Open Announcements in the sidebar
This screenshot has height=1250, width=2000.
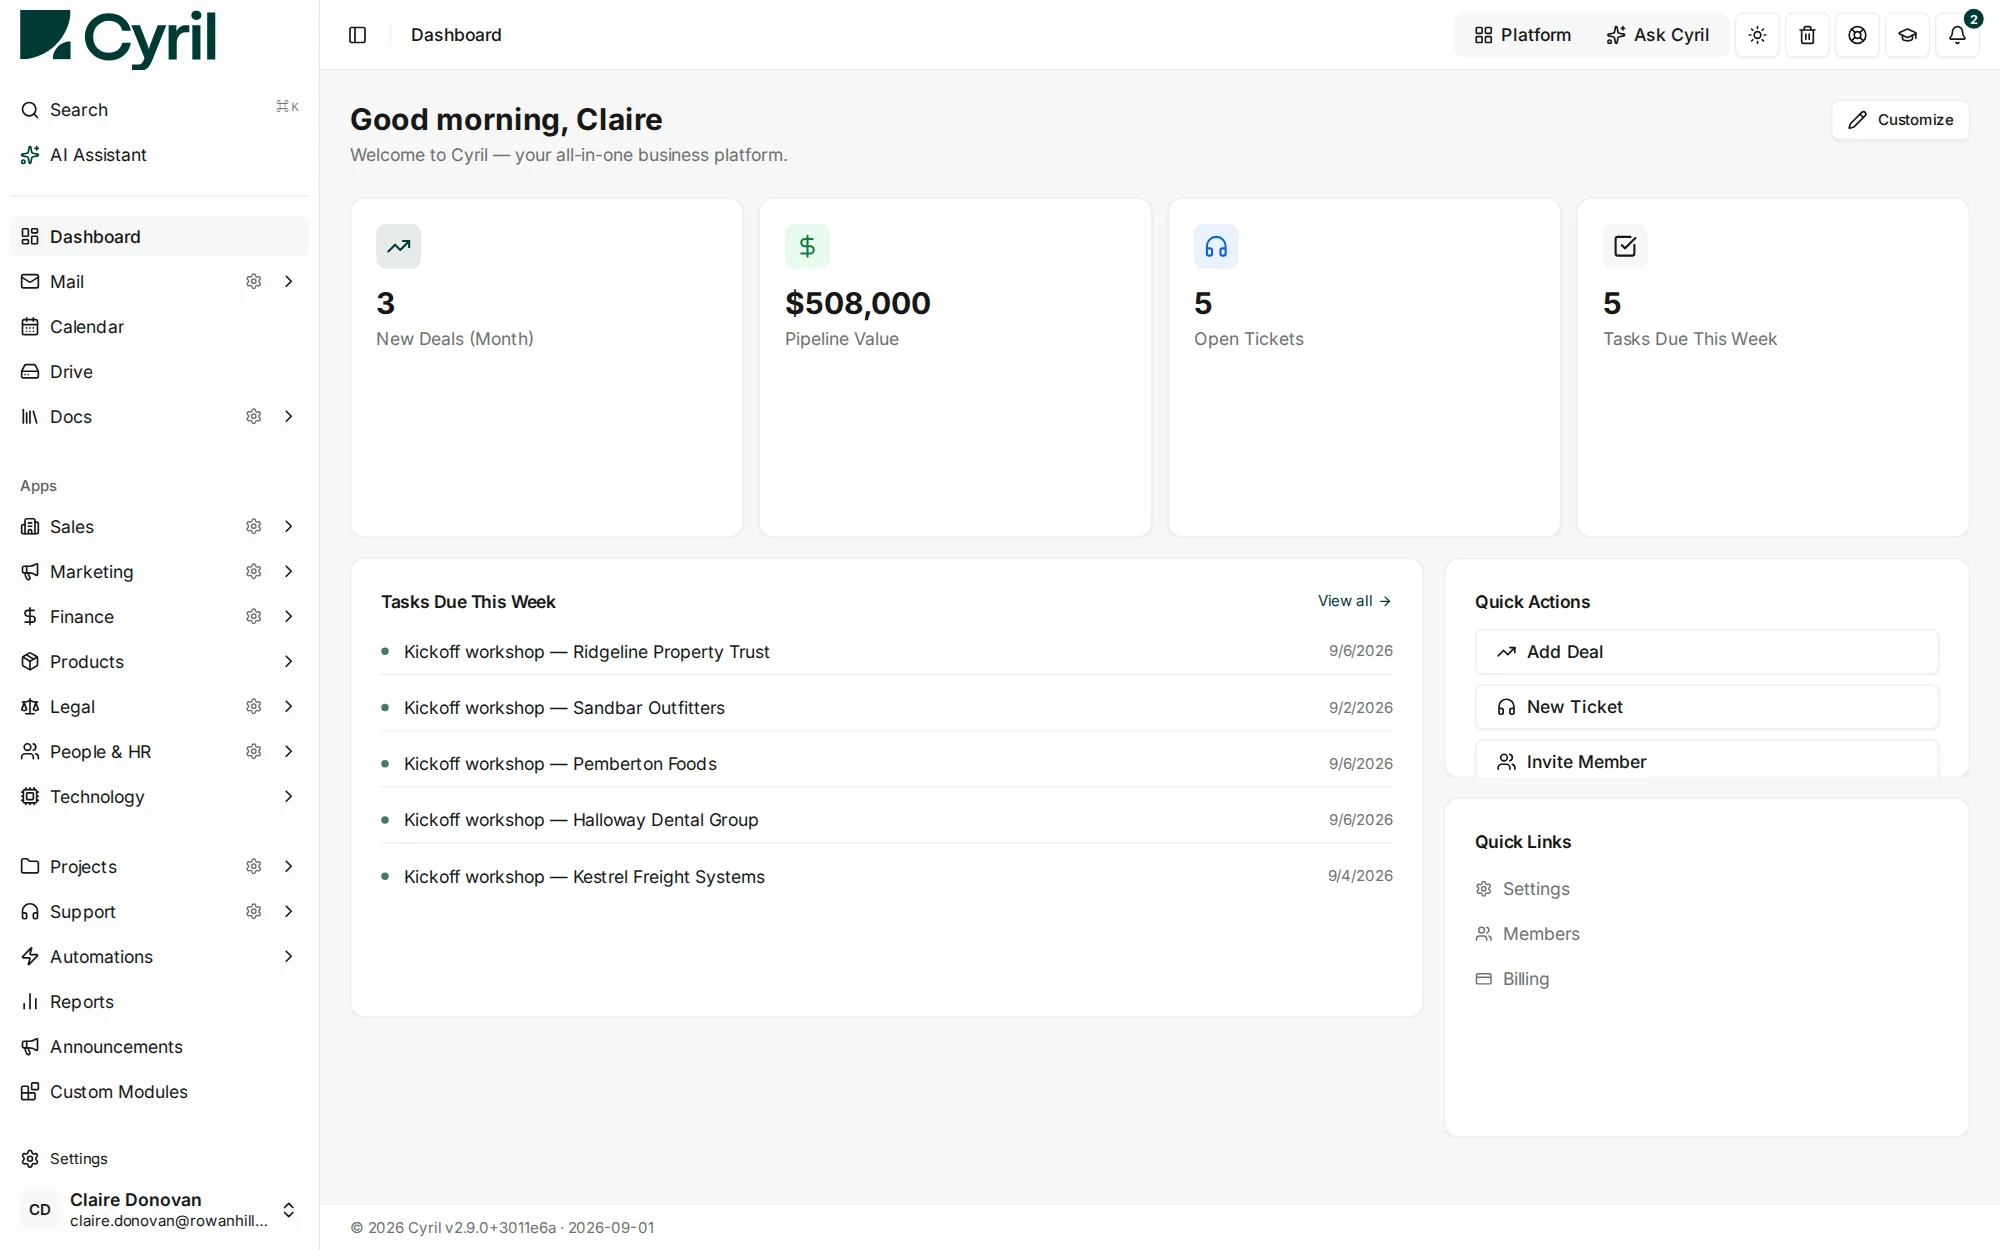click(x=160, y=1047)
